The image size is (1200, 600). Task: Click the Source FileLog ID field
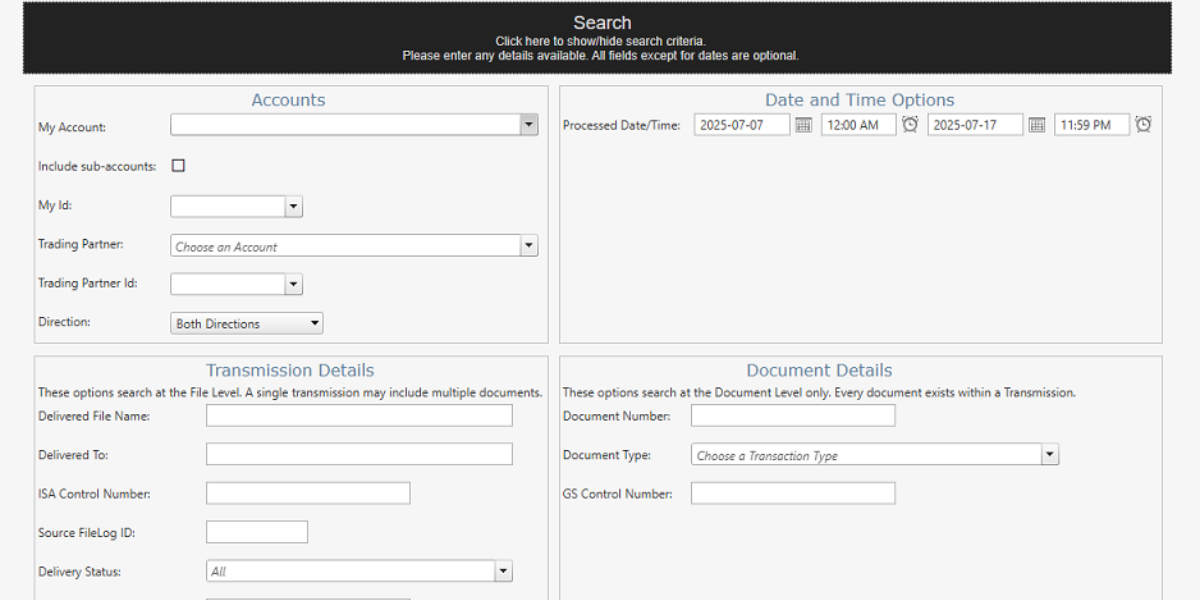pos(256,531)
